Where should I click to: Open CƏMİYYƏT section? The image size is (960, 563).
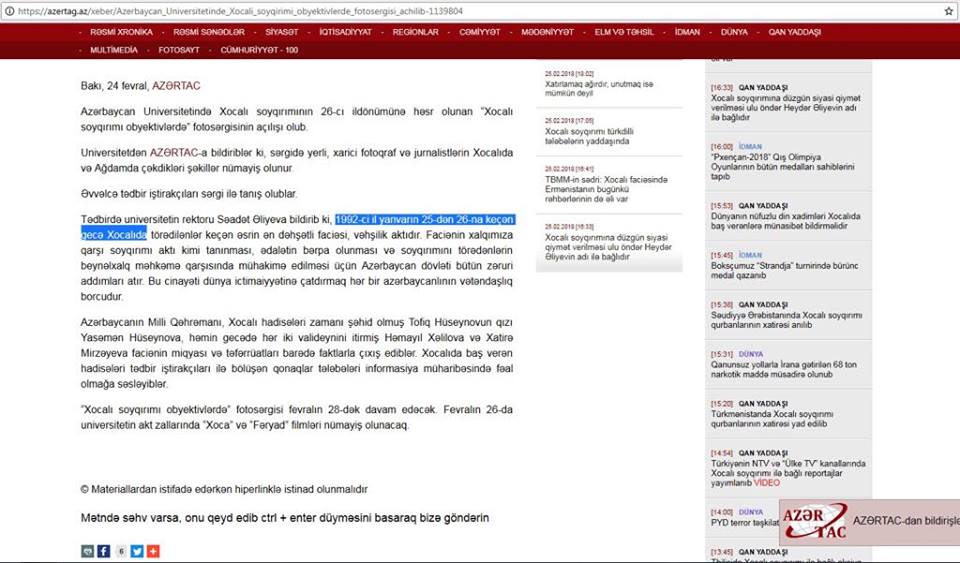pos(480,32)
